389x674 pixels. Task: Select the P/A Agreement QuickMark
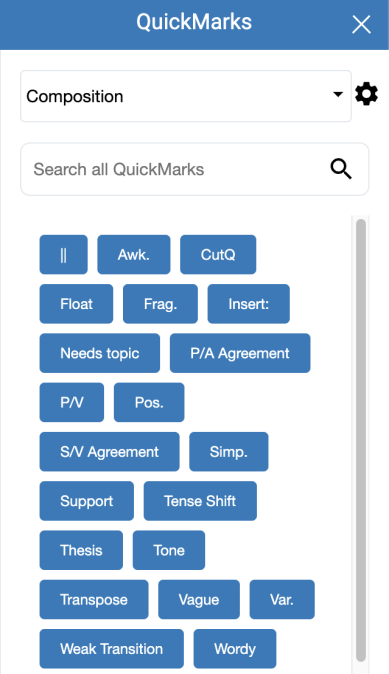coord(240,353)
